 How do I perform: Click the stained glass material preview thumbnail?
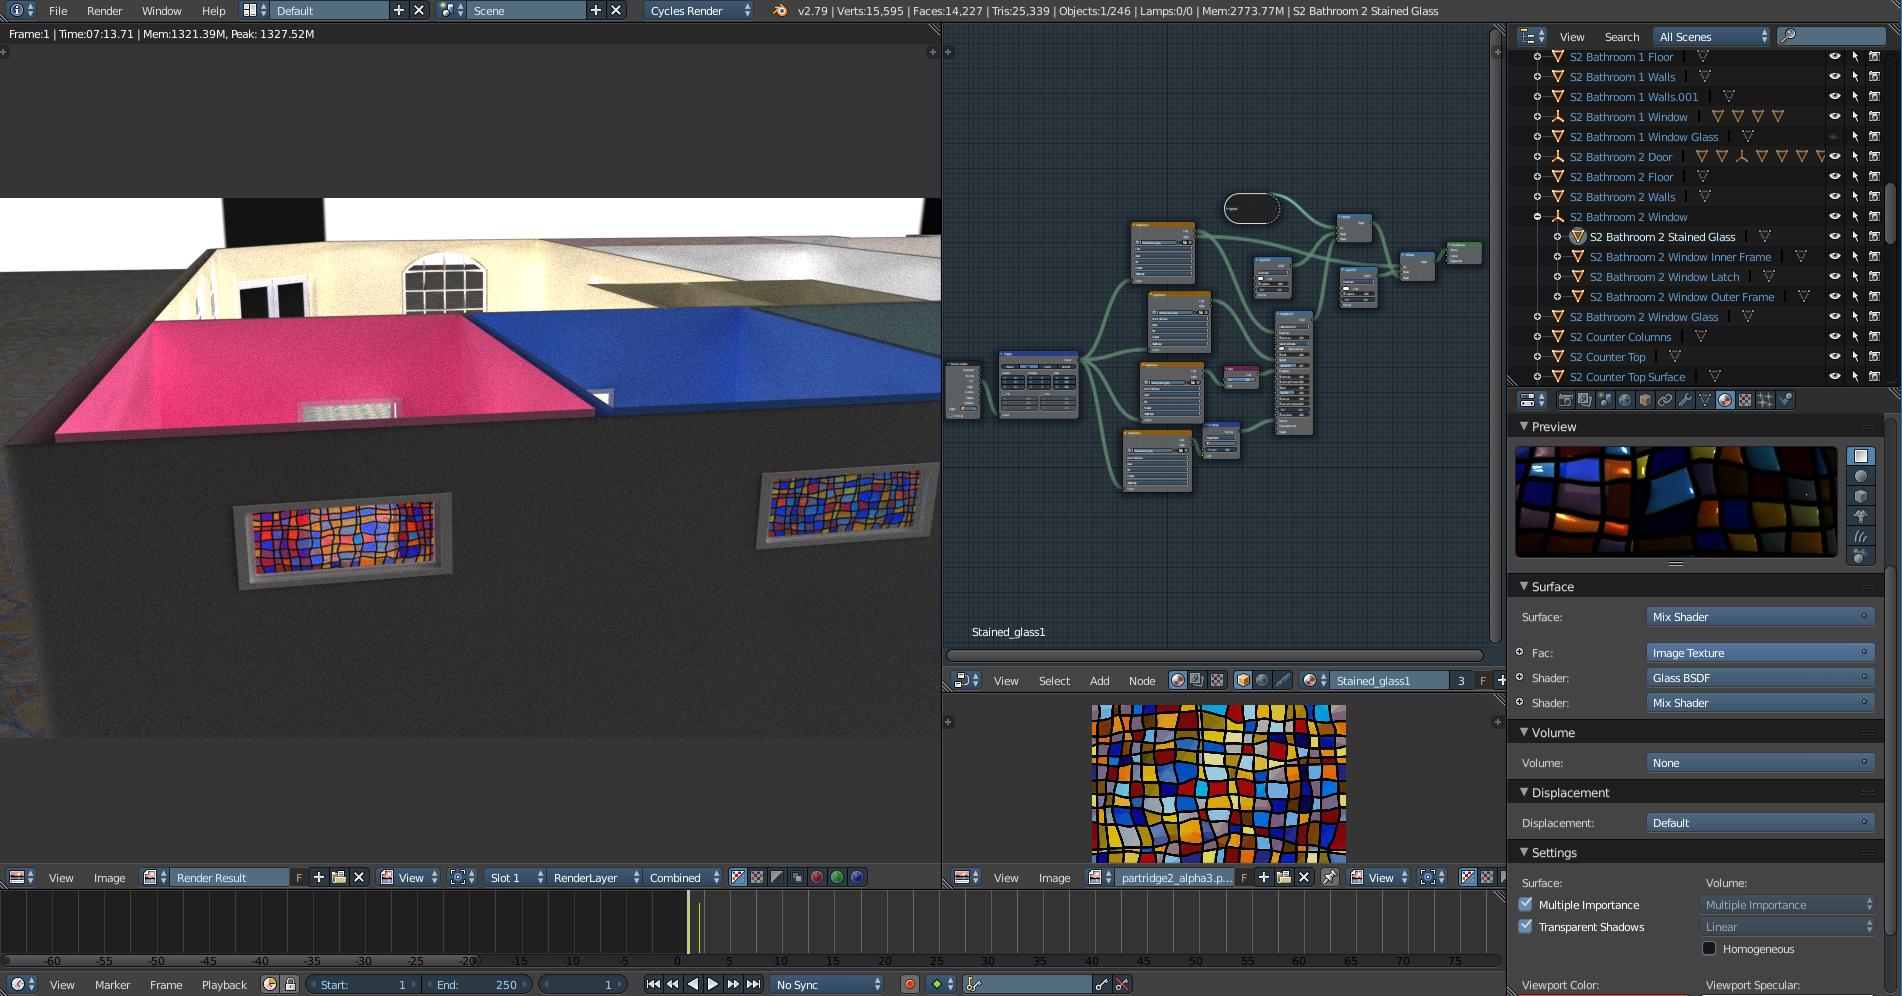click(1675, 502)
